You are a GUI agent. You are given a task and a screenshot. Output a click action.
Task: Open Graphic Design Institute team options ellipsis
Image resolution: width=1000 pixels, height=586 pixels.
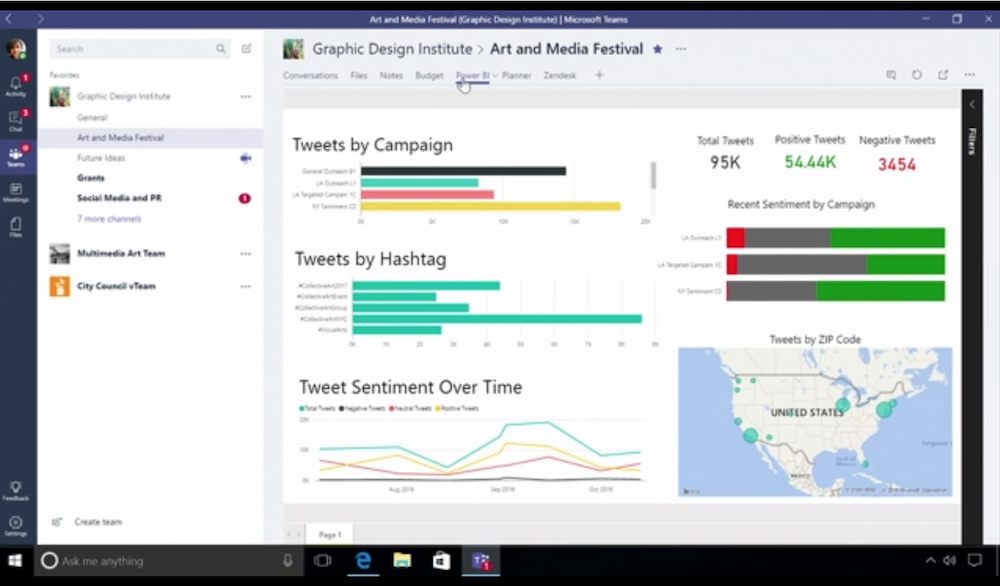[246, 96]
